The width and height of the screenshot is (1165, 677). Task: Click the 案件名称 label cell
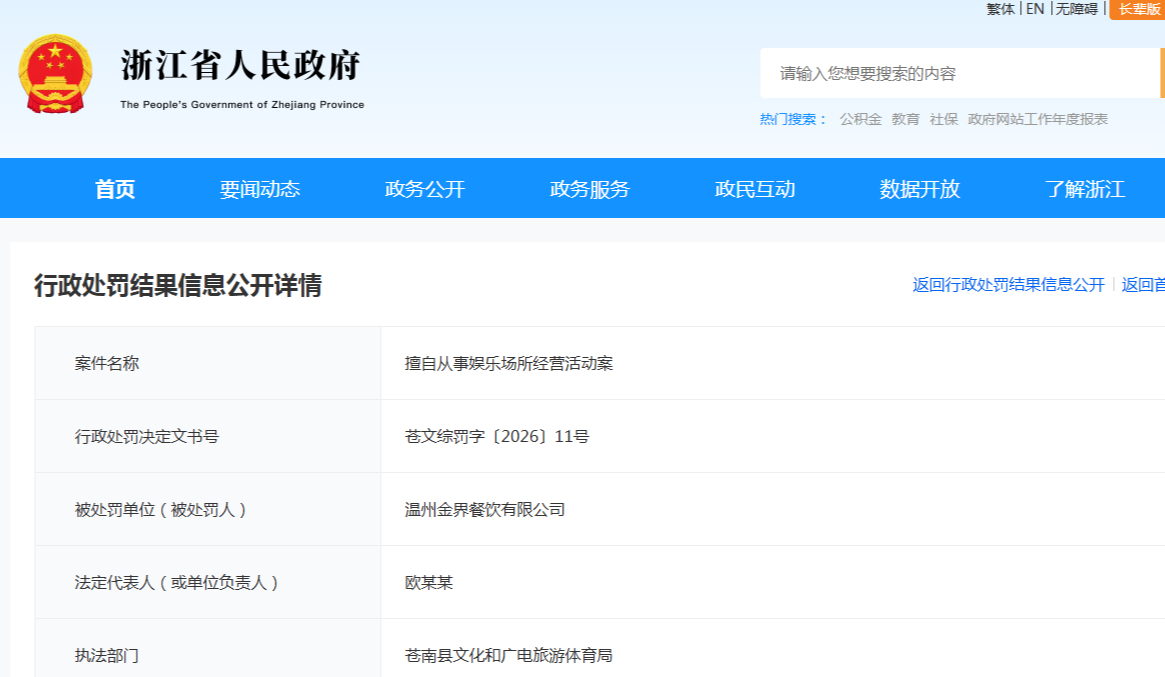pos(208,363)
